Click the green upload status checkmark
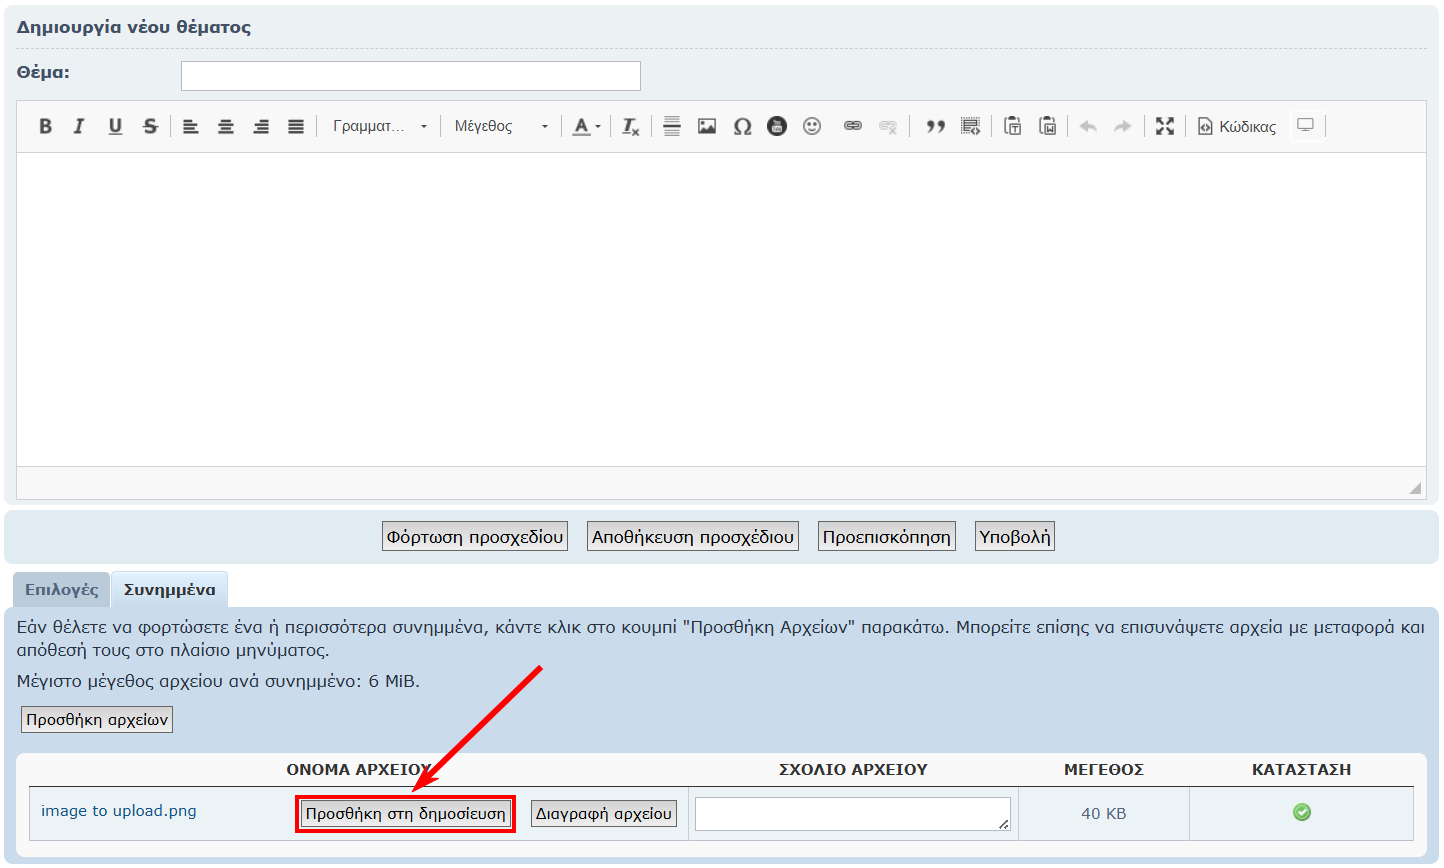1444x868 pixels. (x=1302, y=812)
